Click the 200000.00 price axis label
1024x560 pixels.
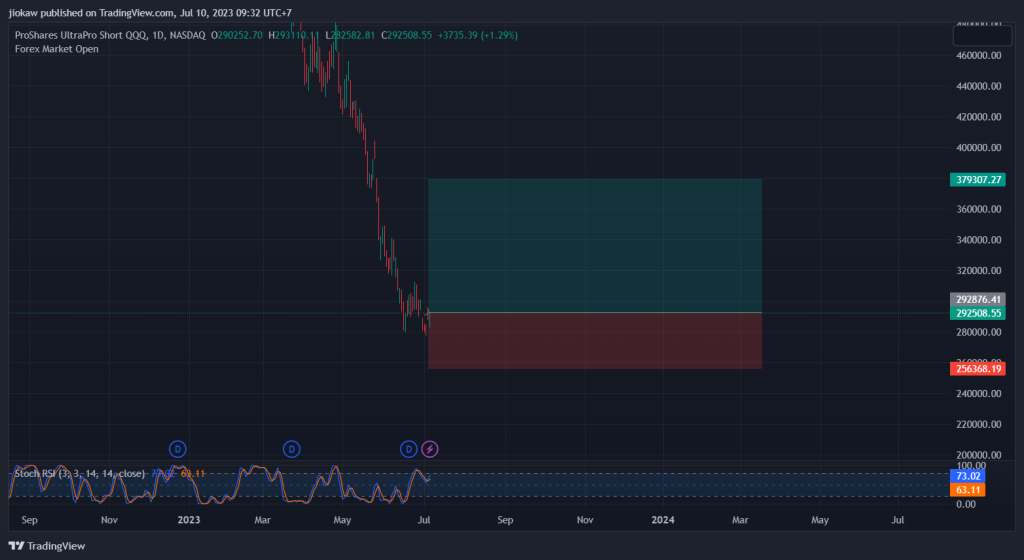tap(979, 455)
